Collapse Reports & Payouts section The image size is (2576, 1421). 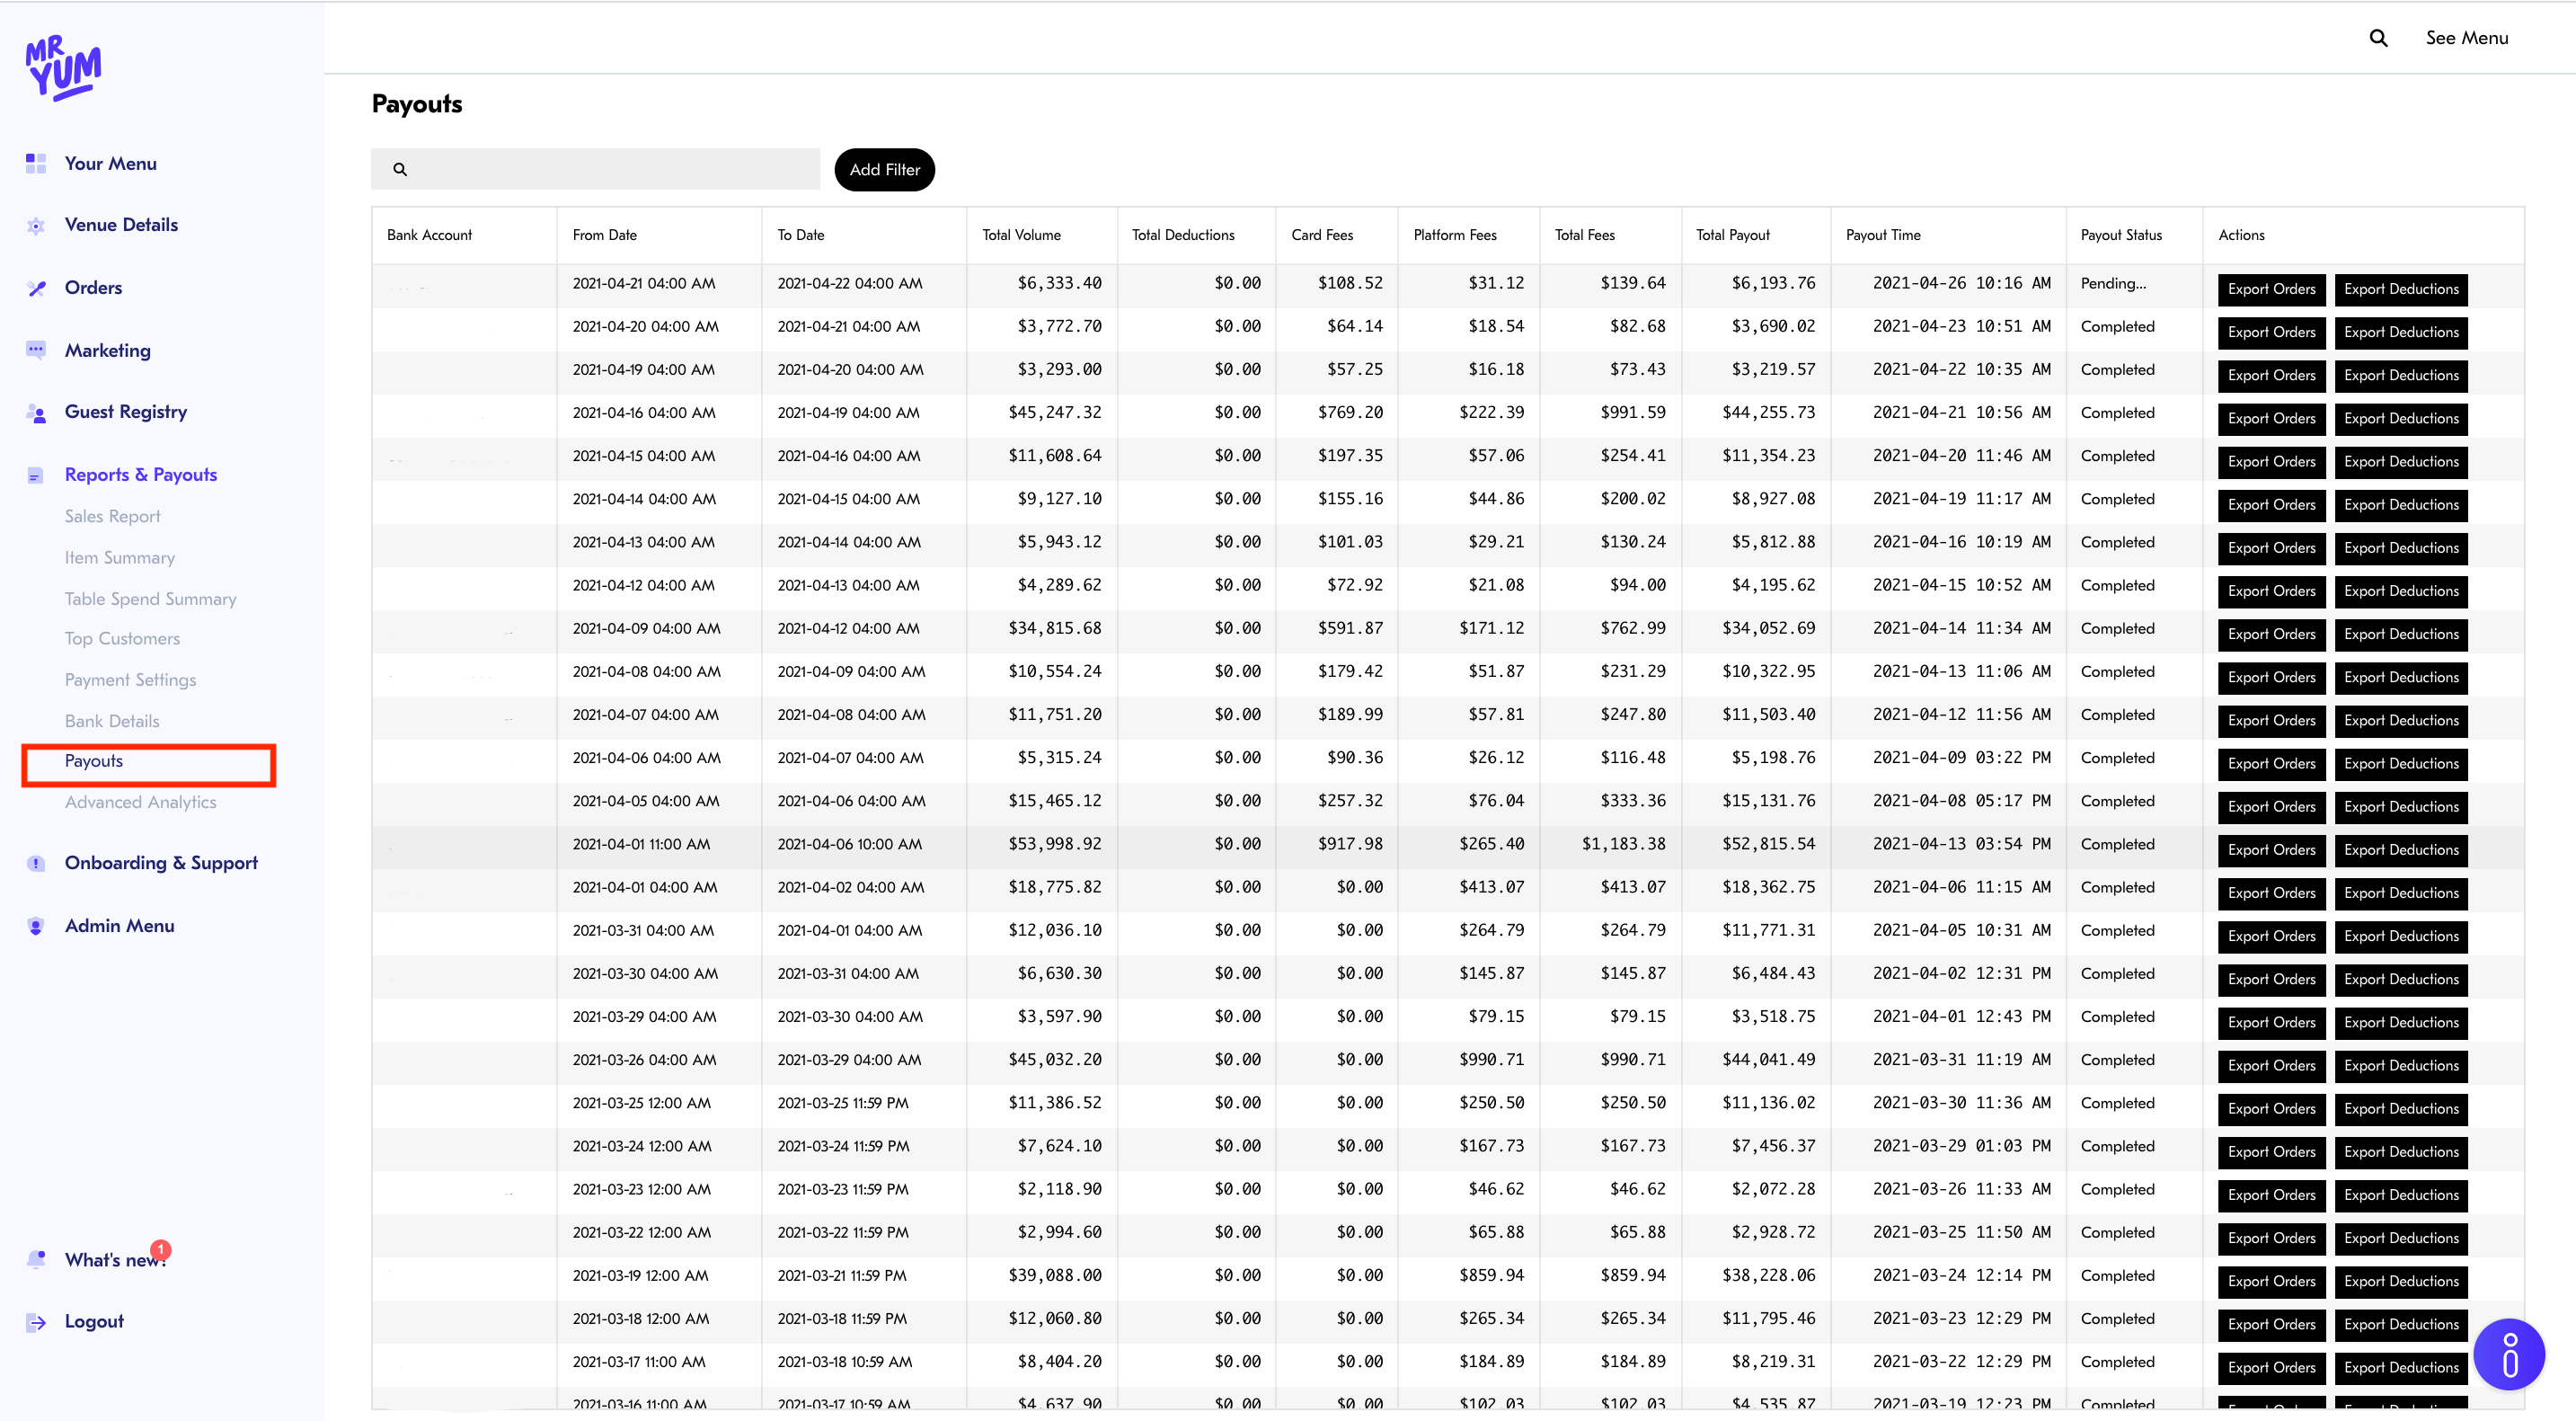(141, 475)
